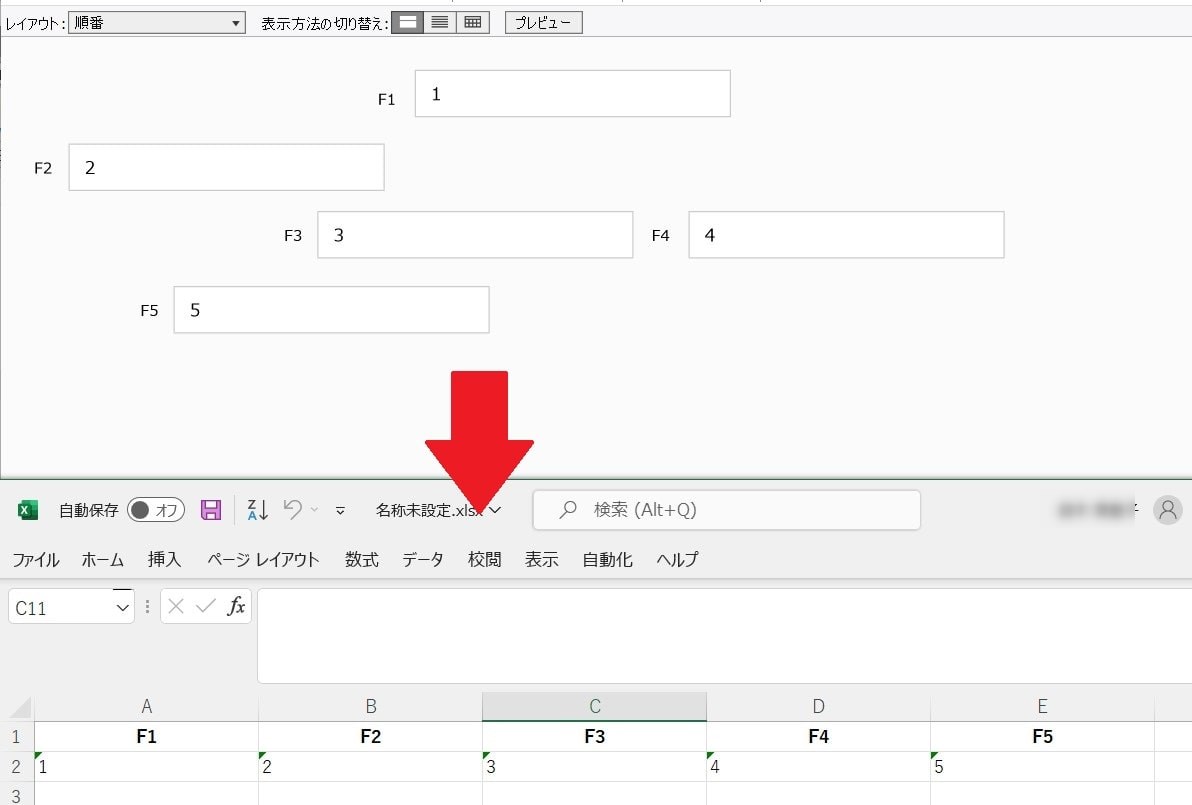The width and height of the screenshot is (1192, 805).
Task: Click the Sort A-Z icon near the Quick Access Toolbar
Action: click(x=256, y=509)
